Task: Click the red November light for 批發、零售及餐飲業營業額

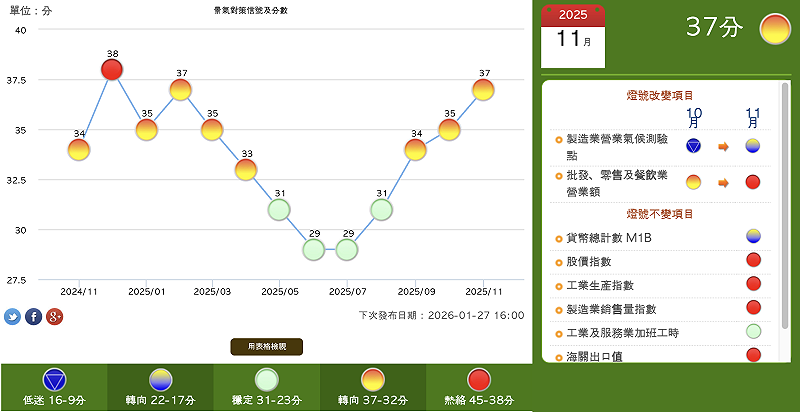Action: pyautogui.click(x=753, y=182)
